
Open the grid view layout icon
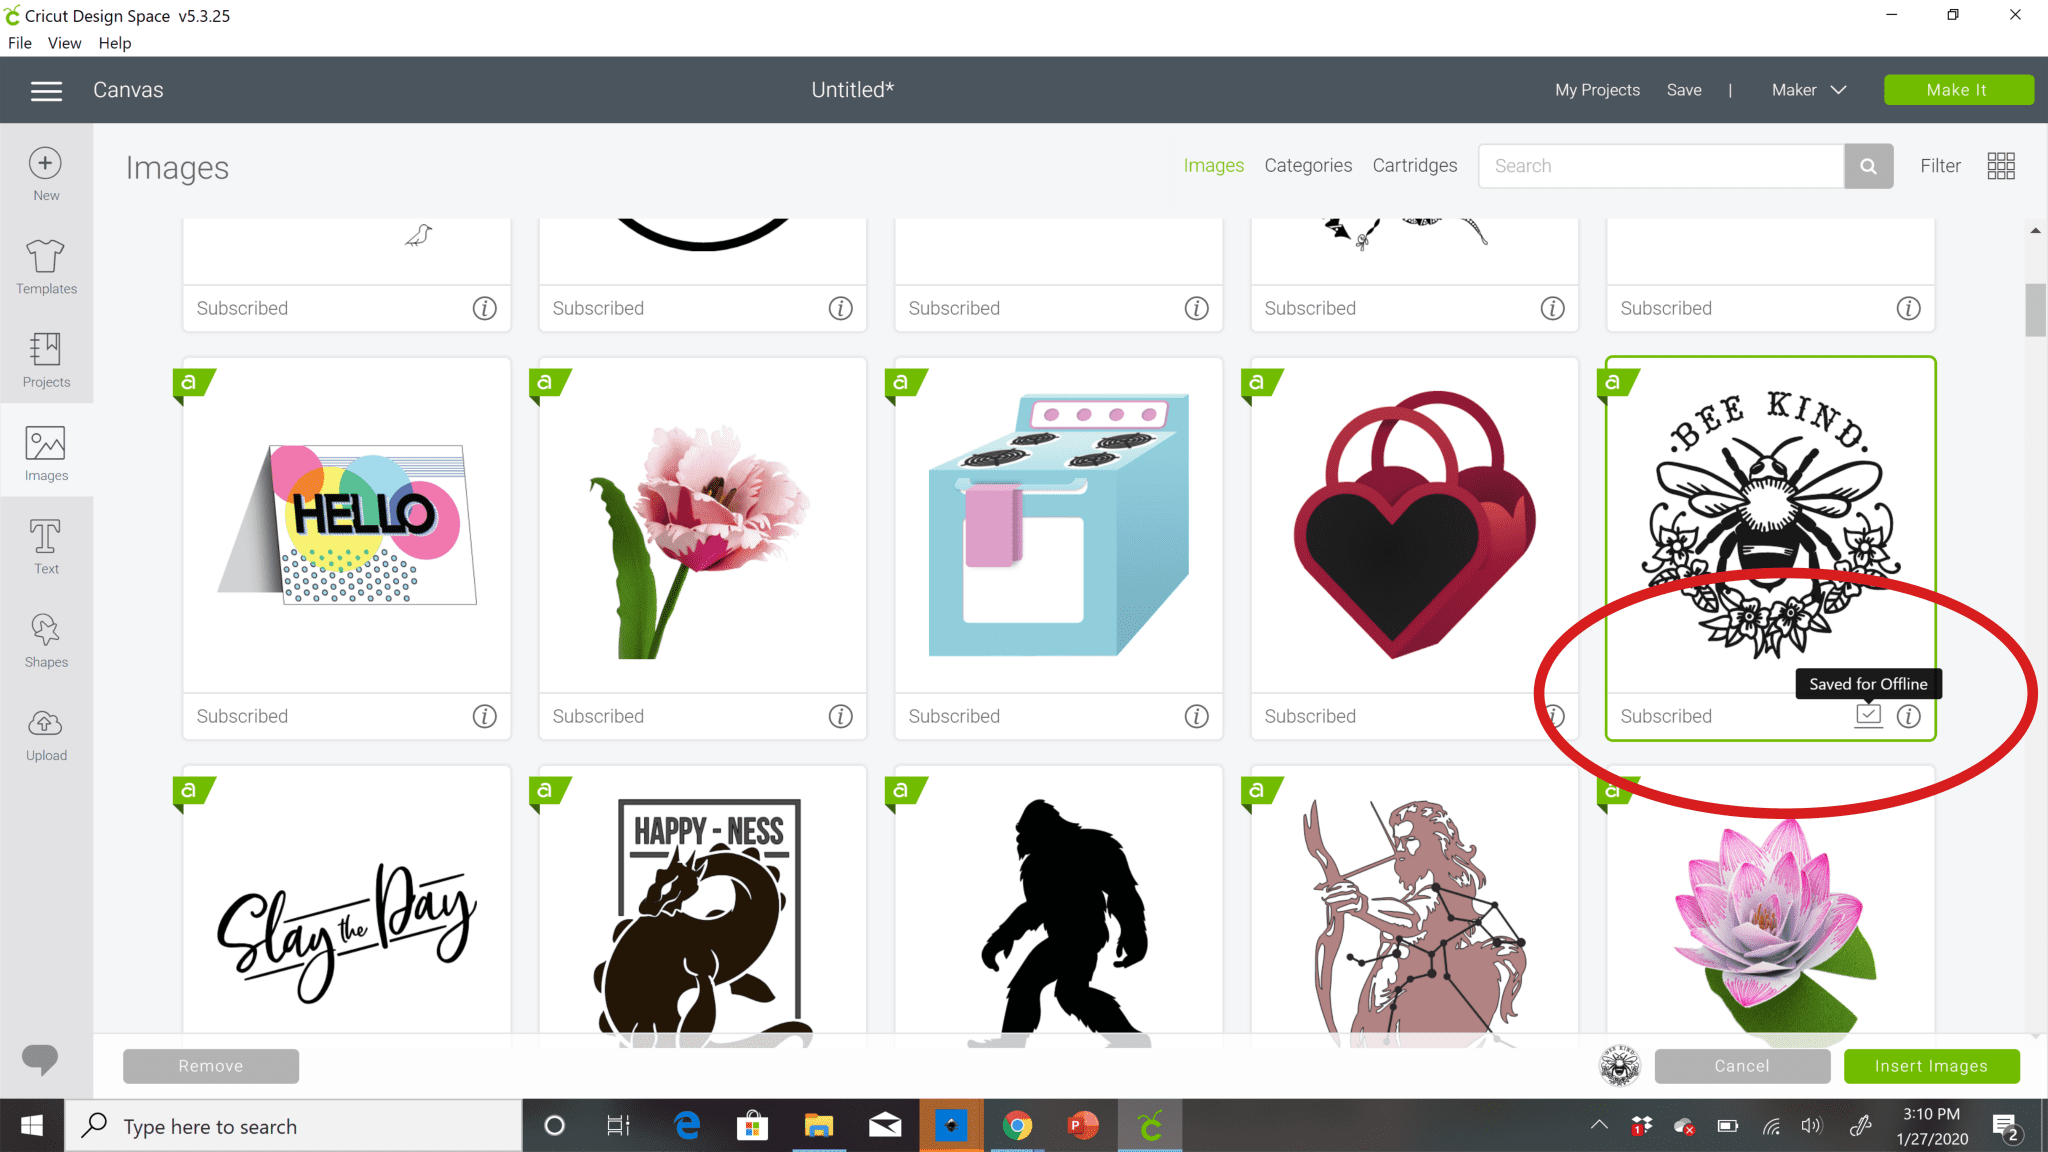[2000, 165]
